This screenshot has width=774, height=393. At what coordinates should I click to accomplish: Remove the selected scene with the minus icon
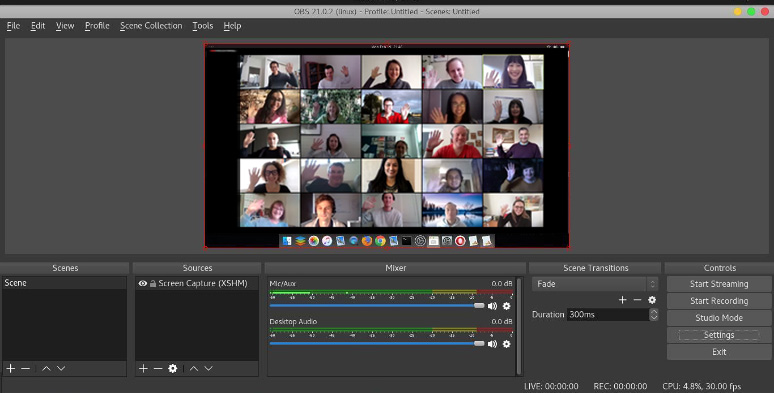26,368
